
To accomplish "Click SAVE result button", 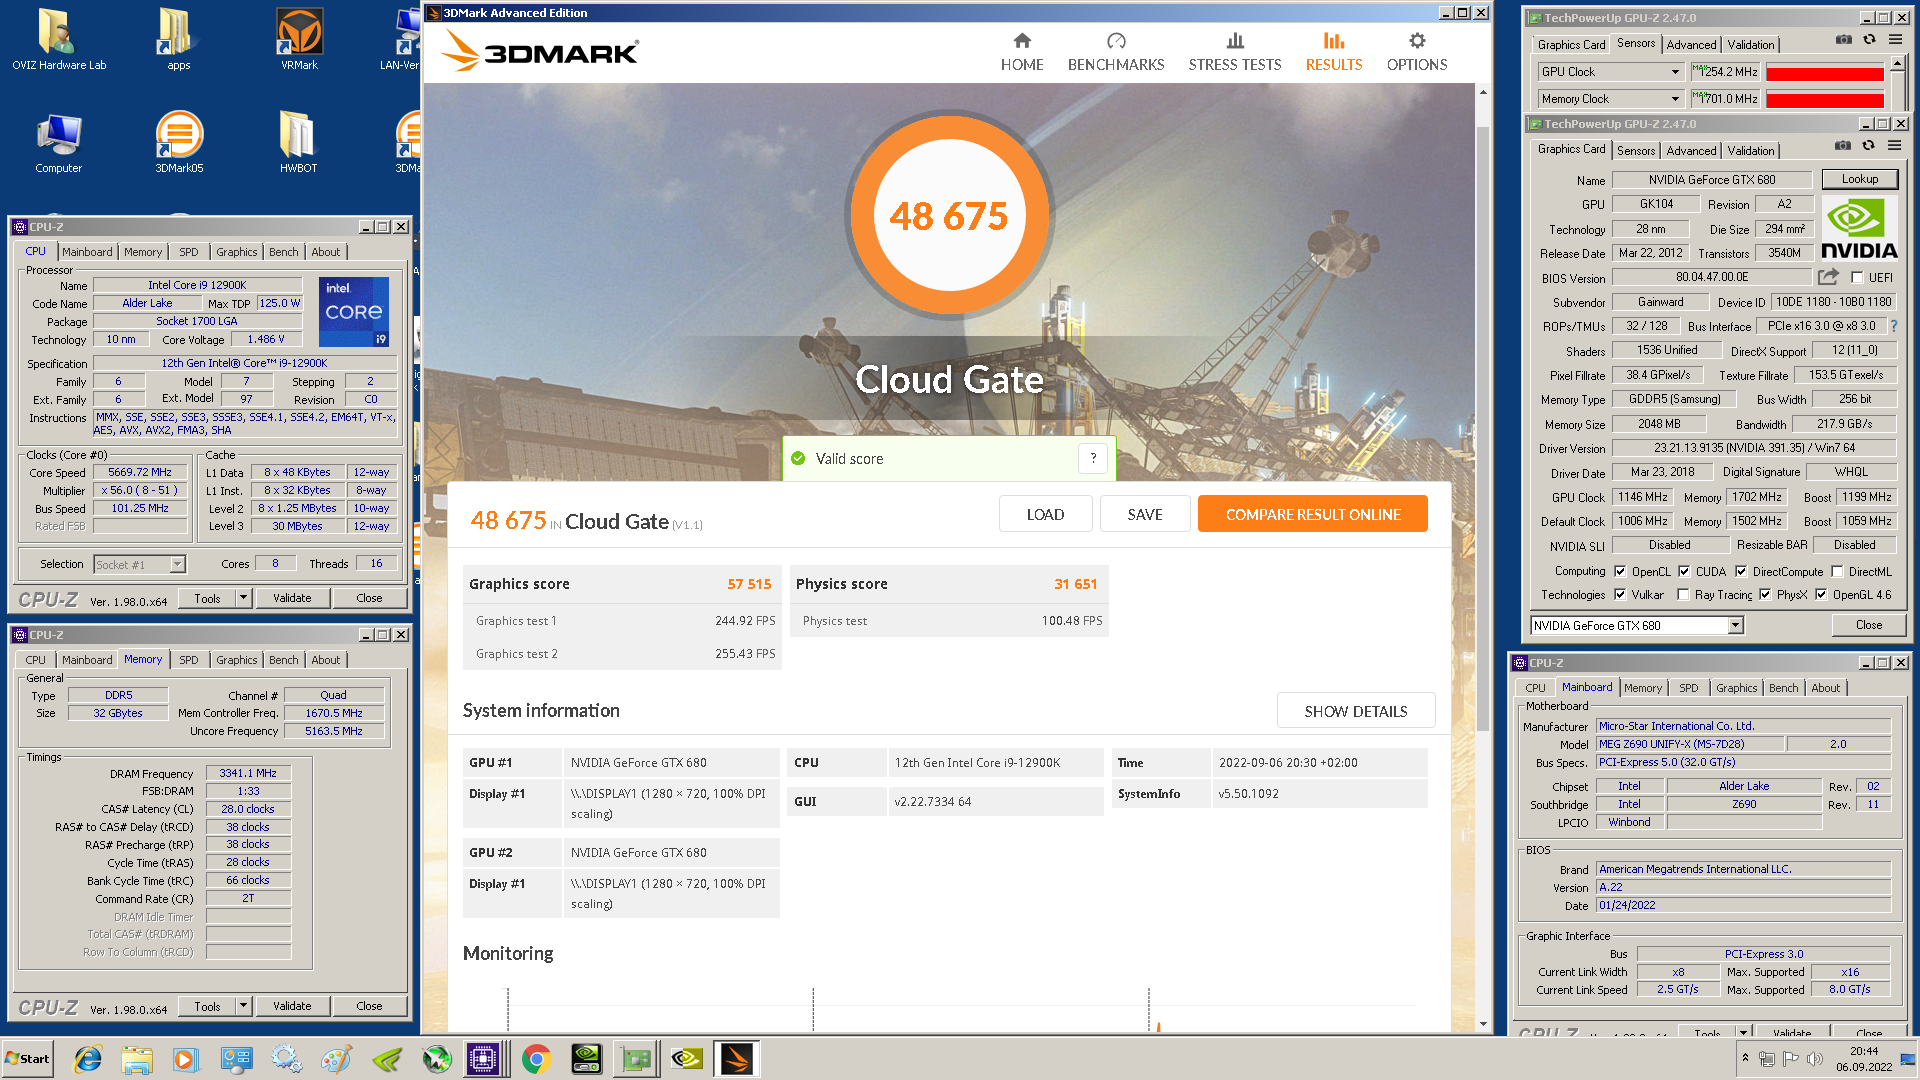I will click(x=1145, y=514).
